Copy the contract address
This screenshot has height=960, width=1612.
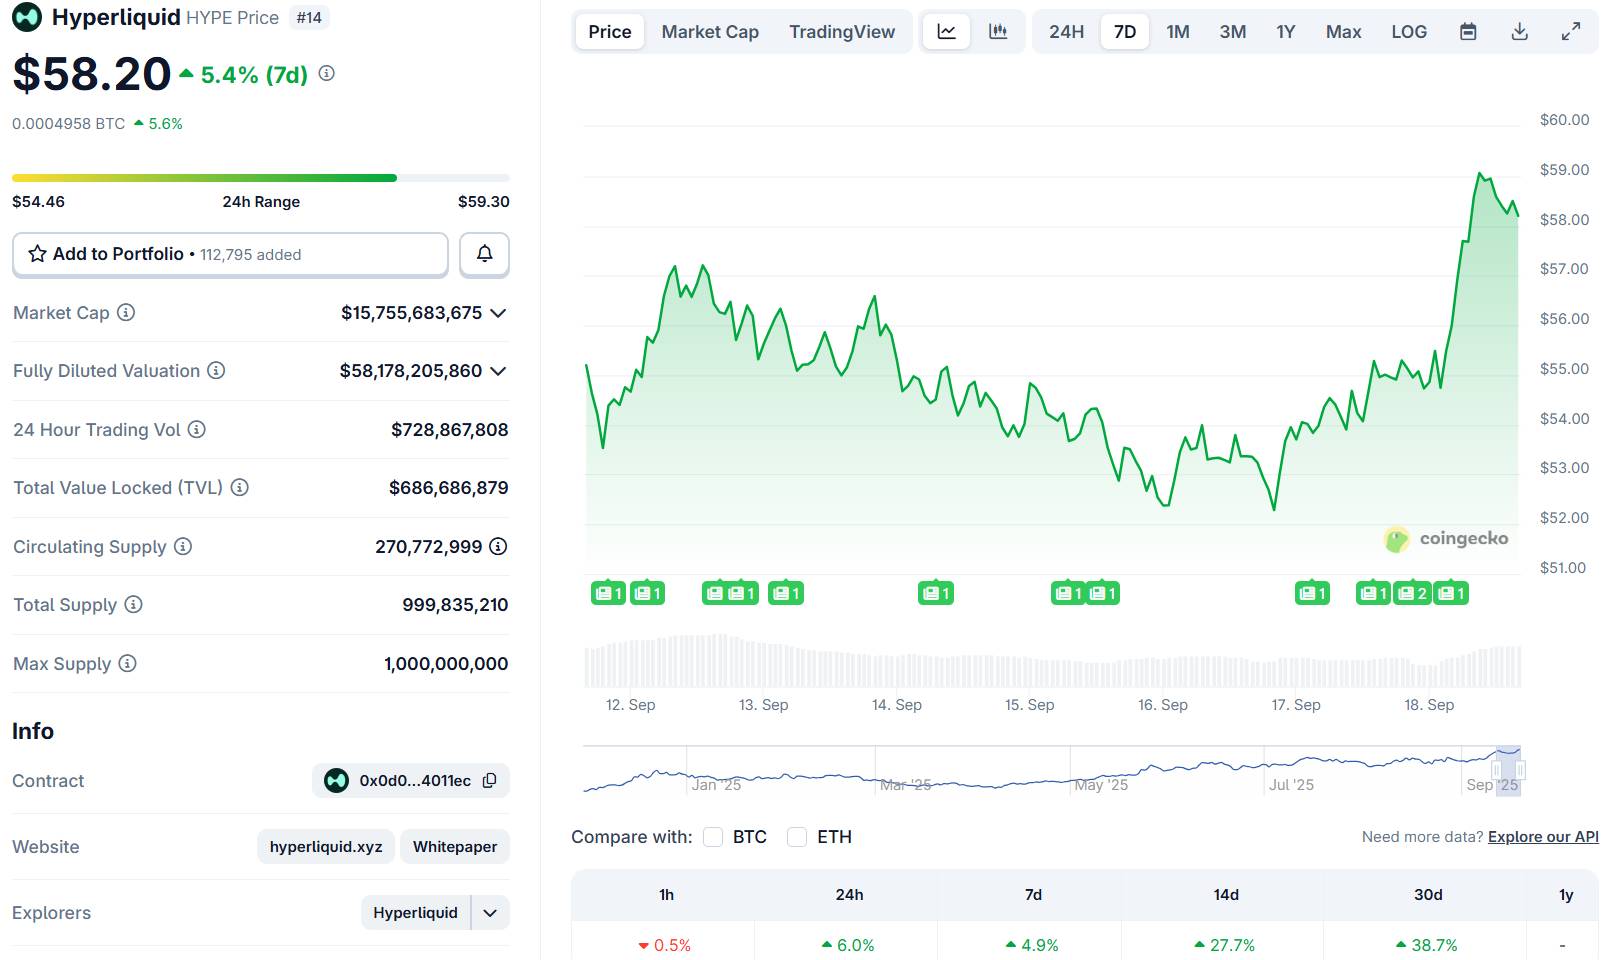[x=490, y=780]
